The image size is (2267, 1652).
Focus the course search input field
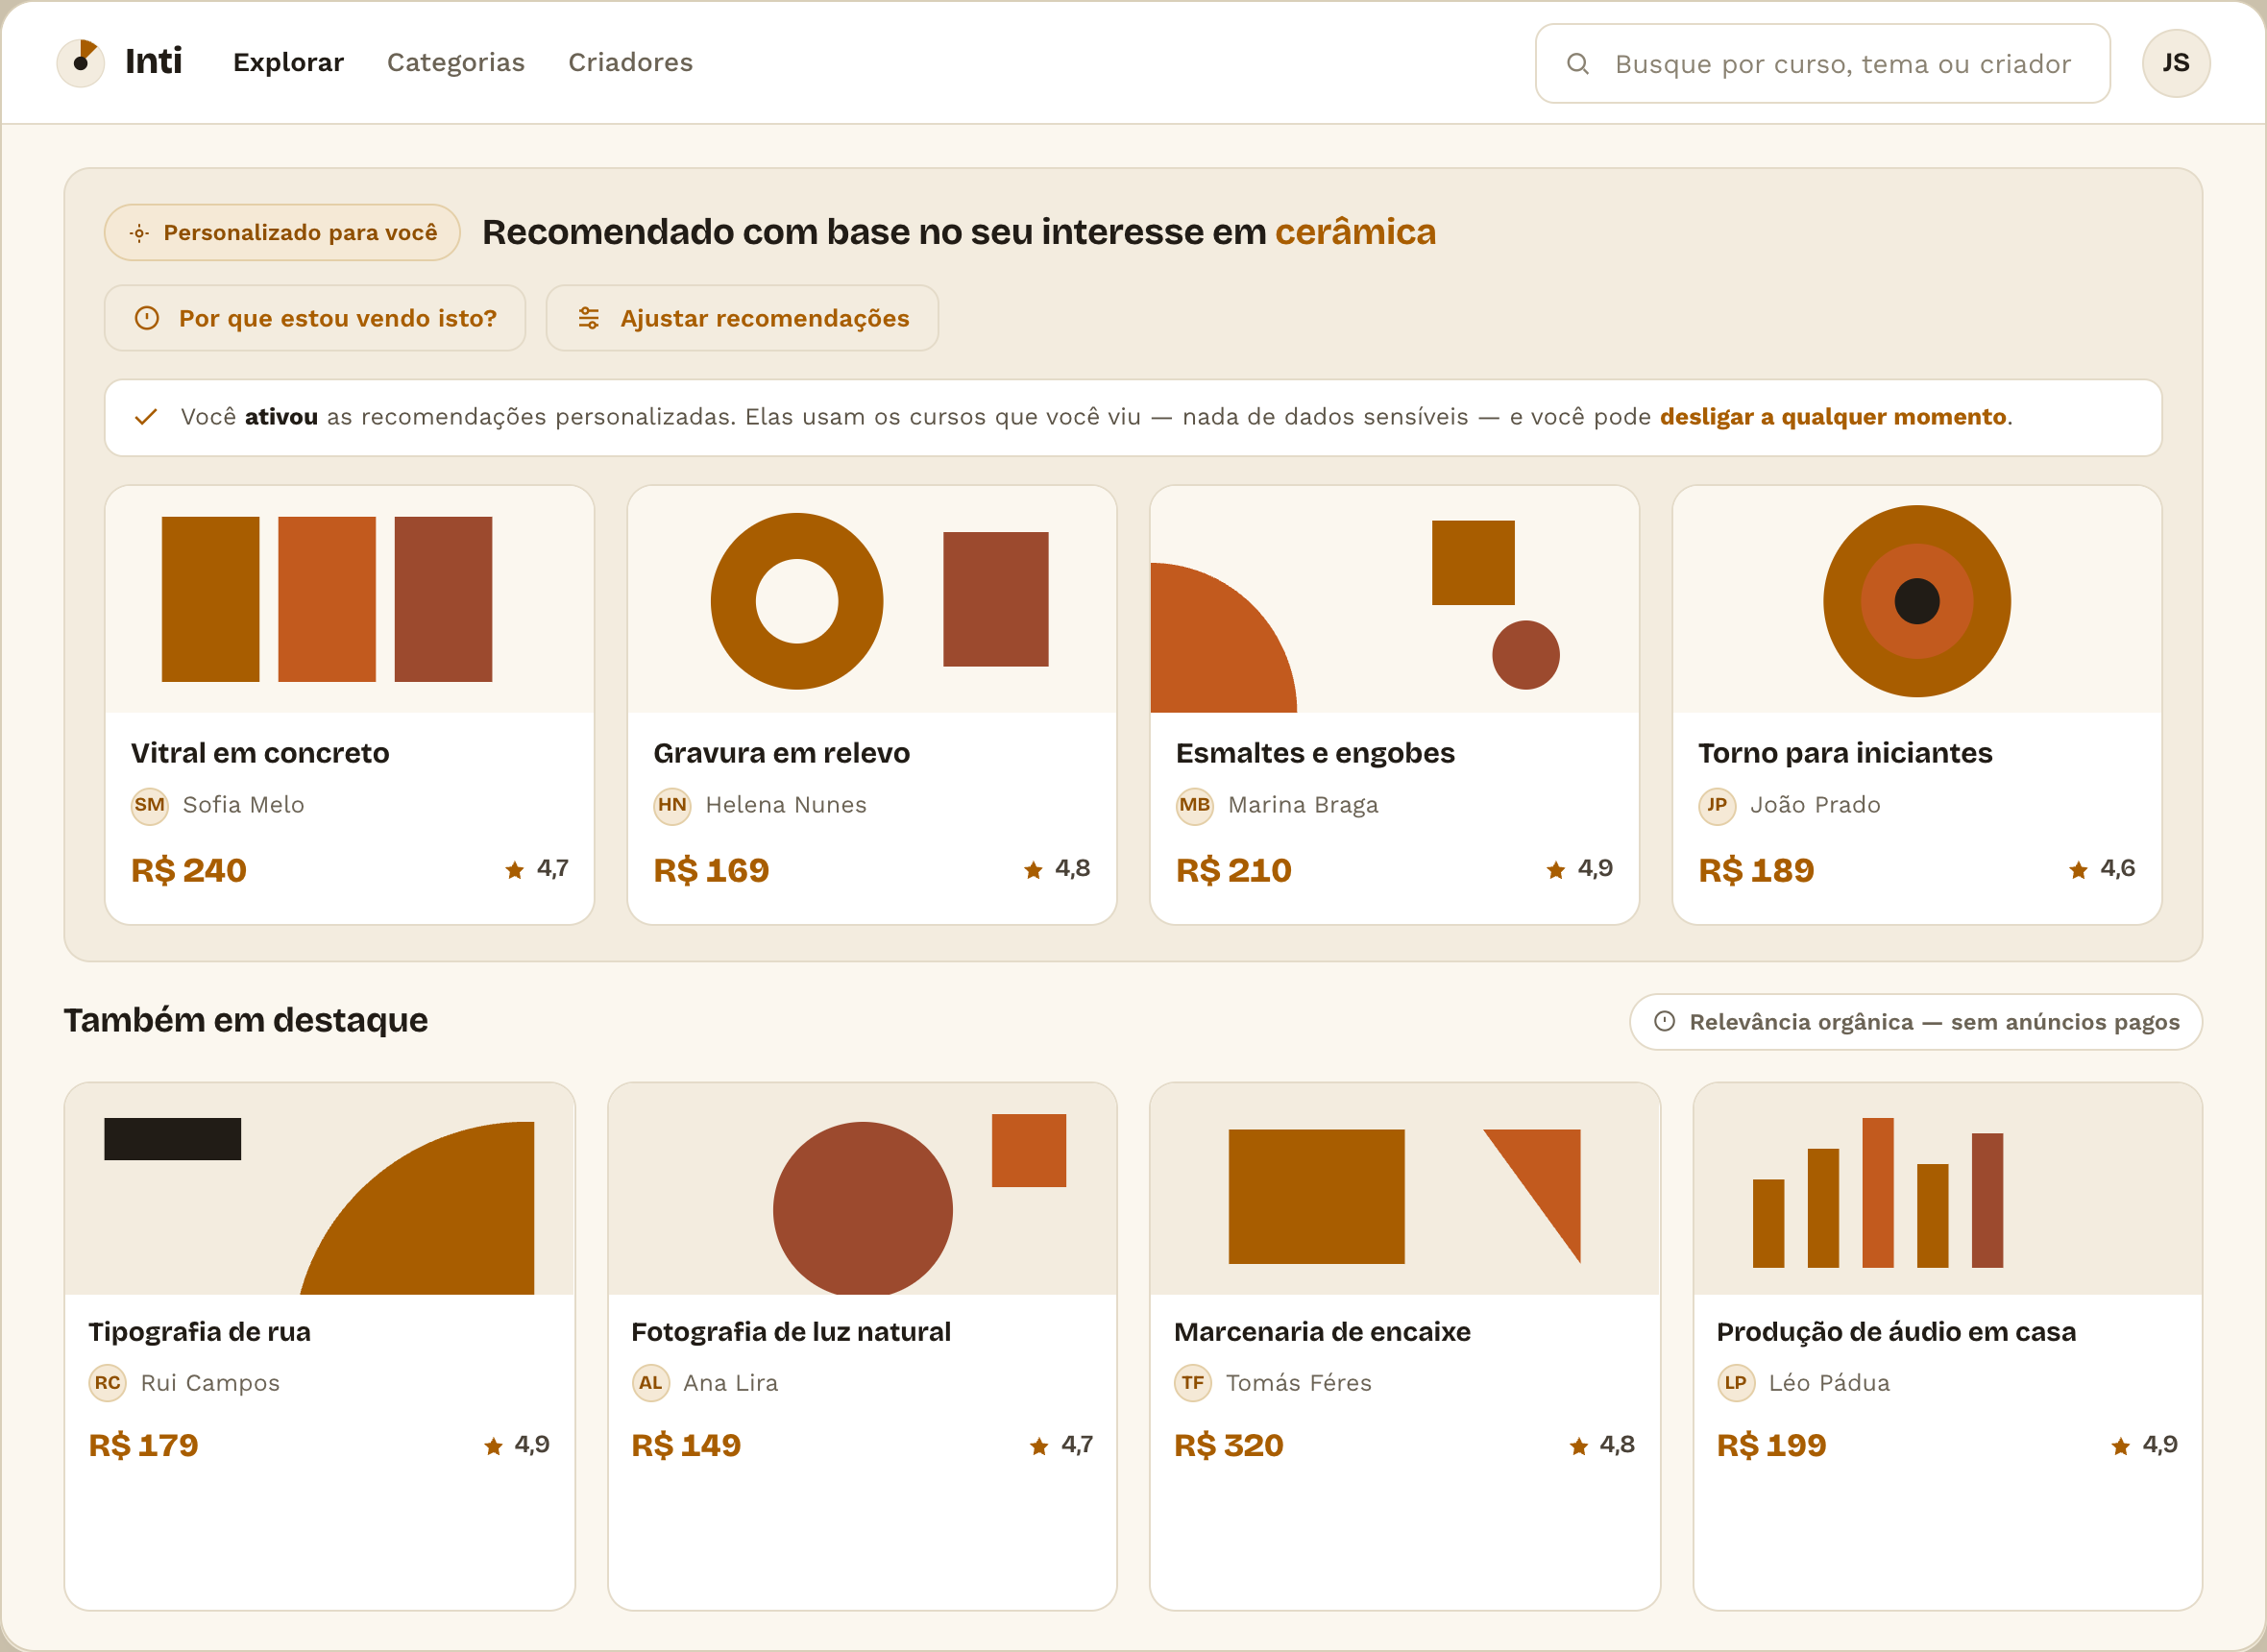pos(1823,64)
